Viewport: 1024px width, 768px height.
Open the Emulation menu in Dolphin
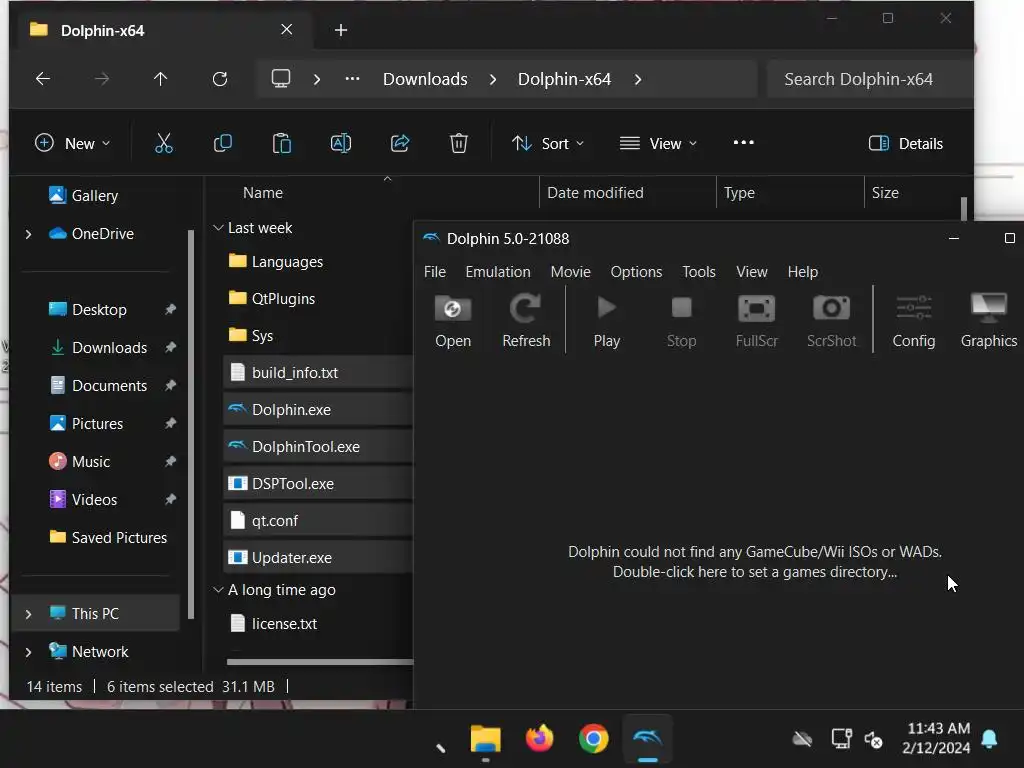coord(498,272)
